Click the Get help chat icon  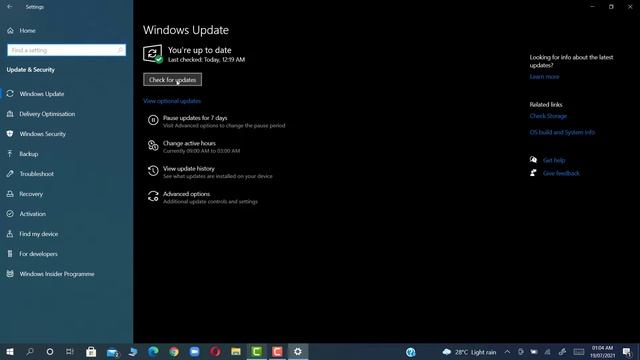pyautogui.click(x=533, y=160)
